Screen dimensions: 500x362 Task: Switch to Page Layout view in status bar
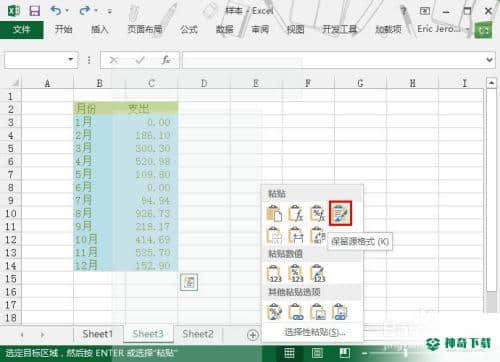click(x=317, y=353)
